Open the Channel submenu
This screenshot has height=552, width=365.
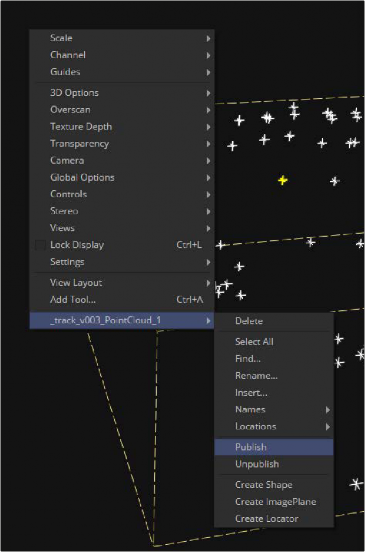coord(122,55)
